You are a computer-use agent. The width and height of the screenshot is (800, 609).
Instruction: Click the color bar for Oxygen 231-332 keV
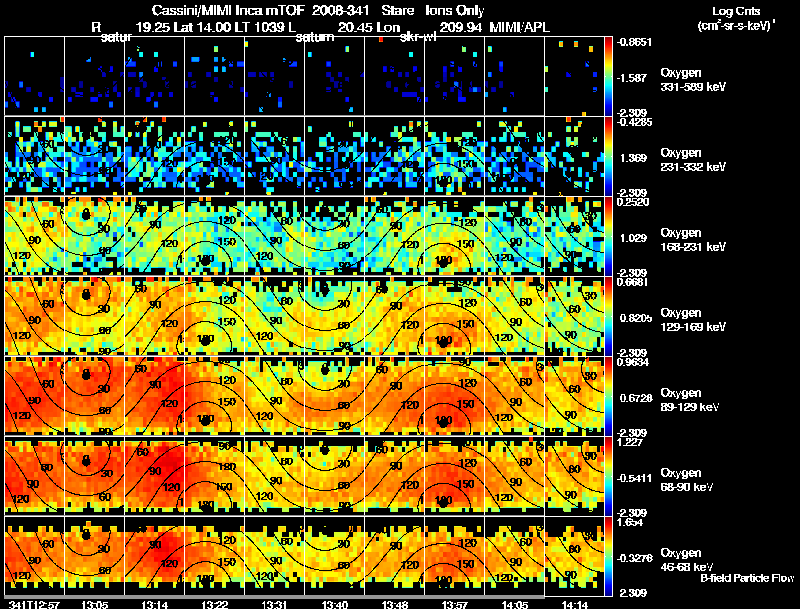pyautogui.click(x=608, y=157)
